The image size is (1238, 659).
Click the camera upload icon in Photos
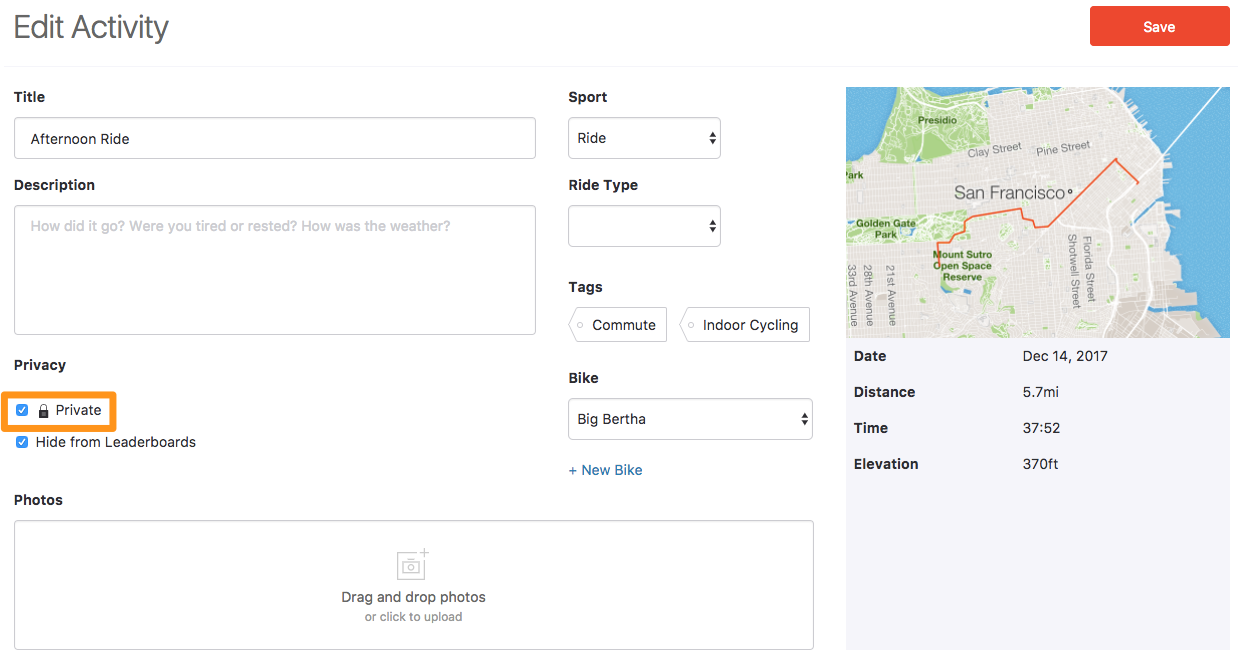412,564
